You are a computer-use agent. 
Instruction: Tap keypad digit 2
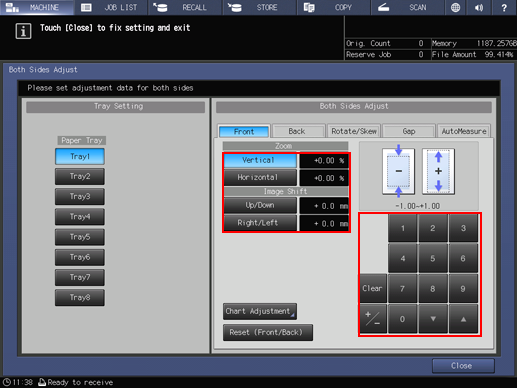(x=433, y=228)
